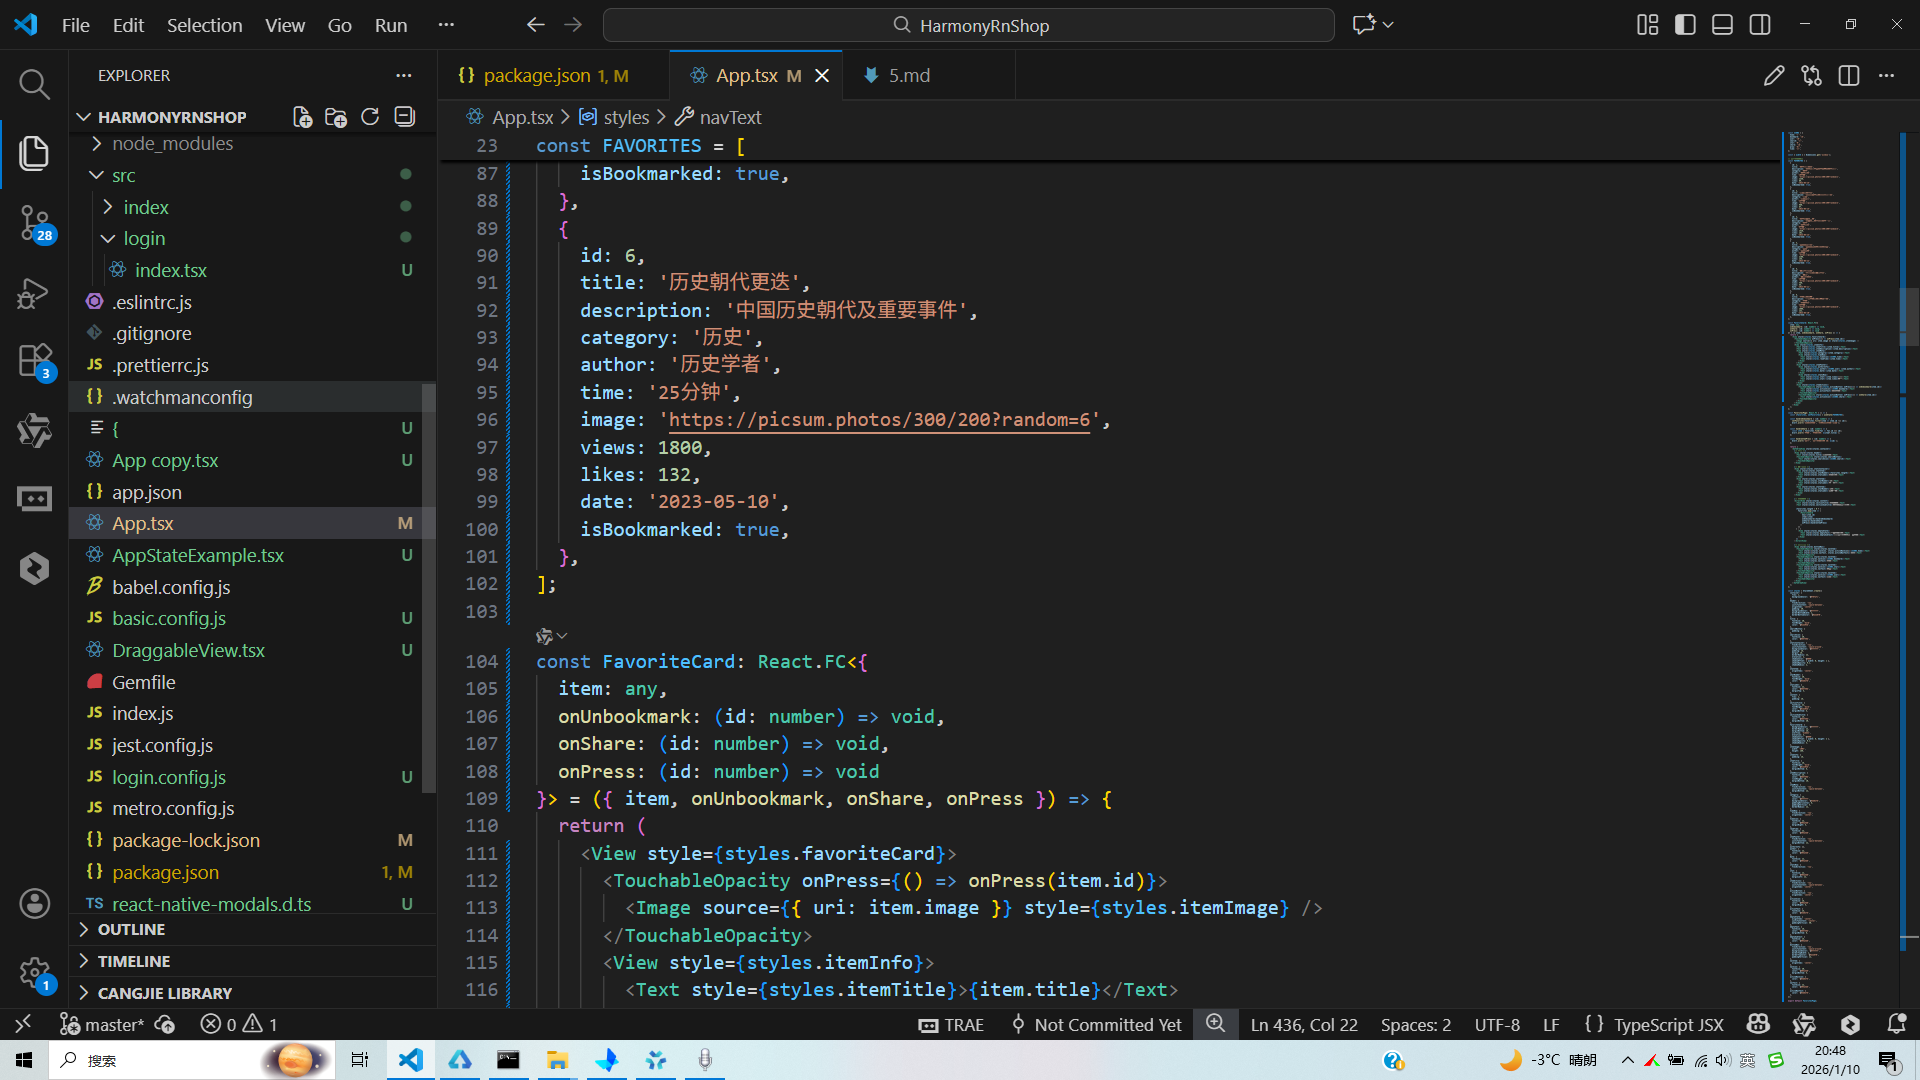
Task: Open Run and Debug view
Action: [x=34, y=293]
